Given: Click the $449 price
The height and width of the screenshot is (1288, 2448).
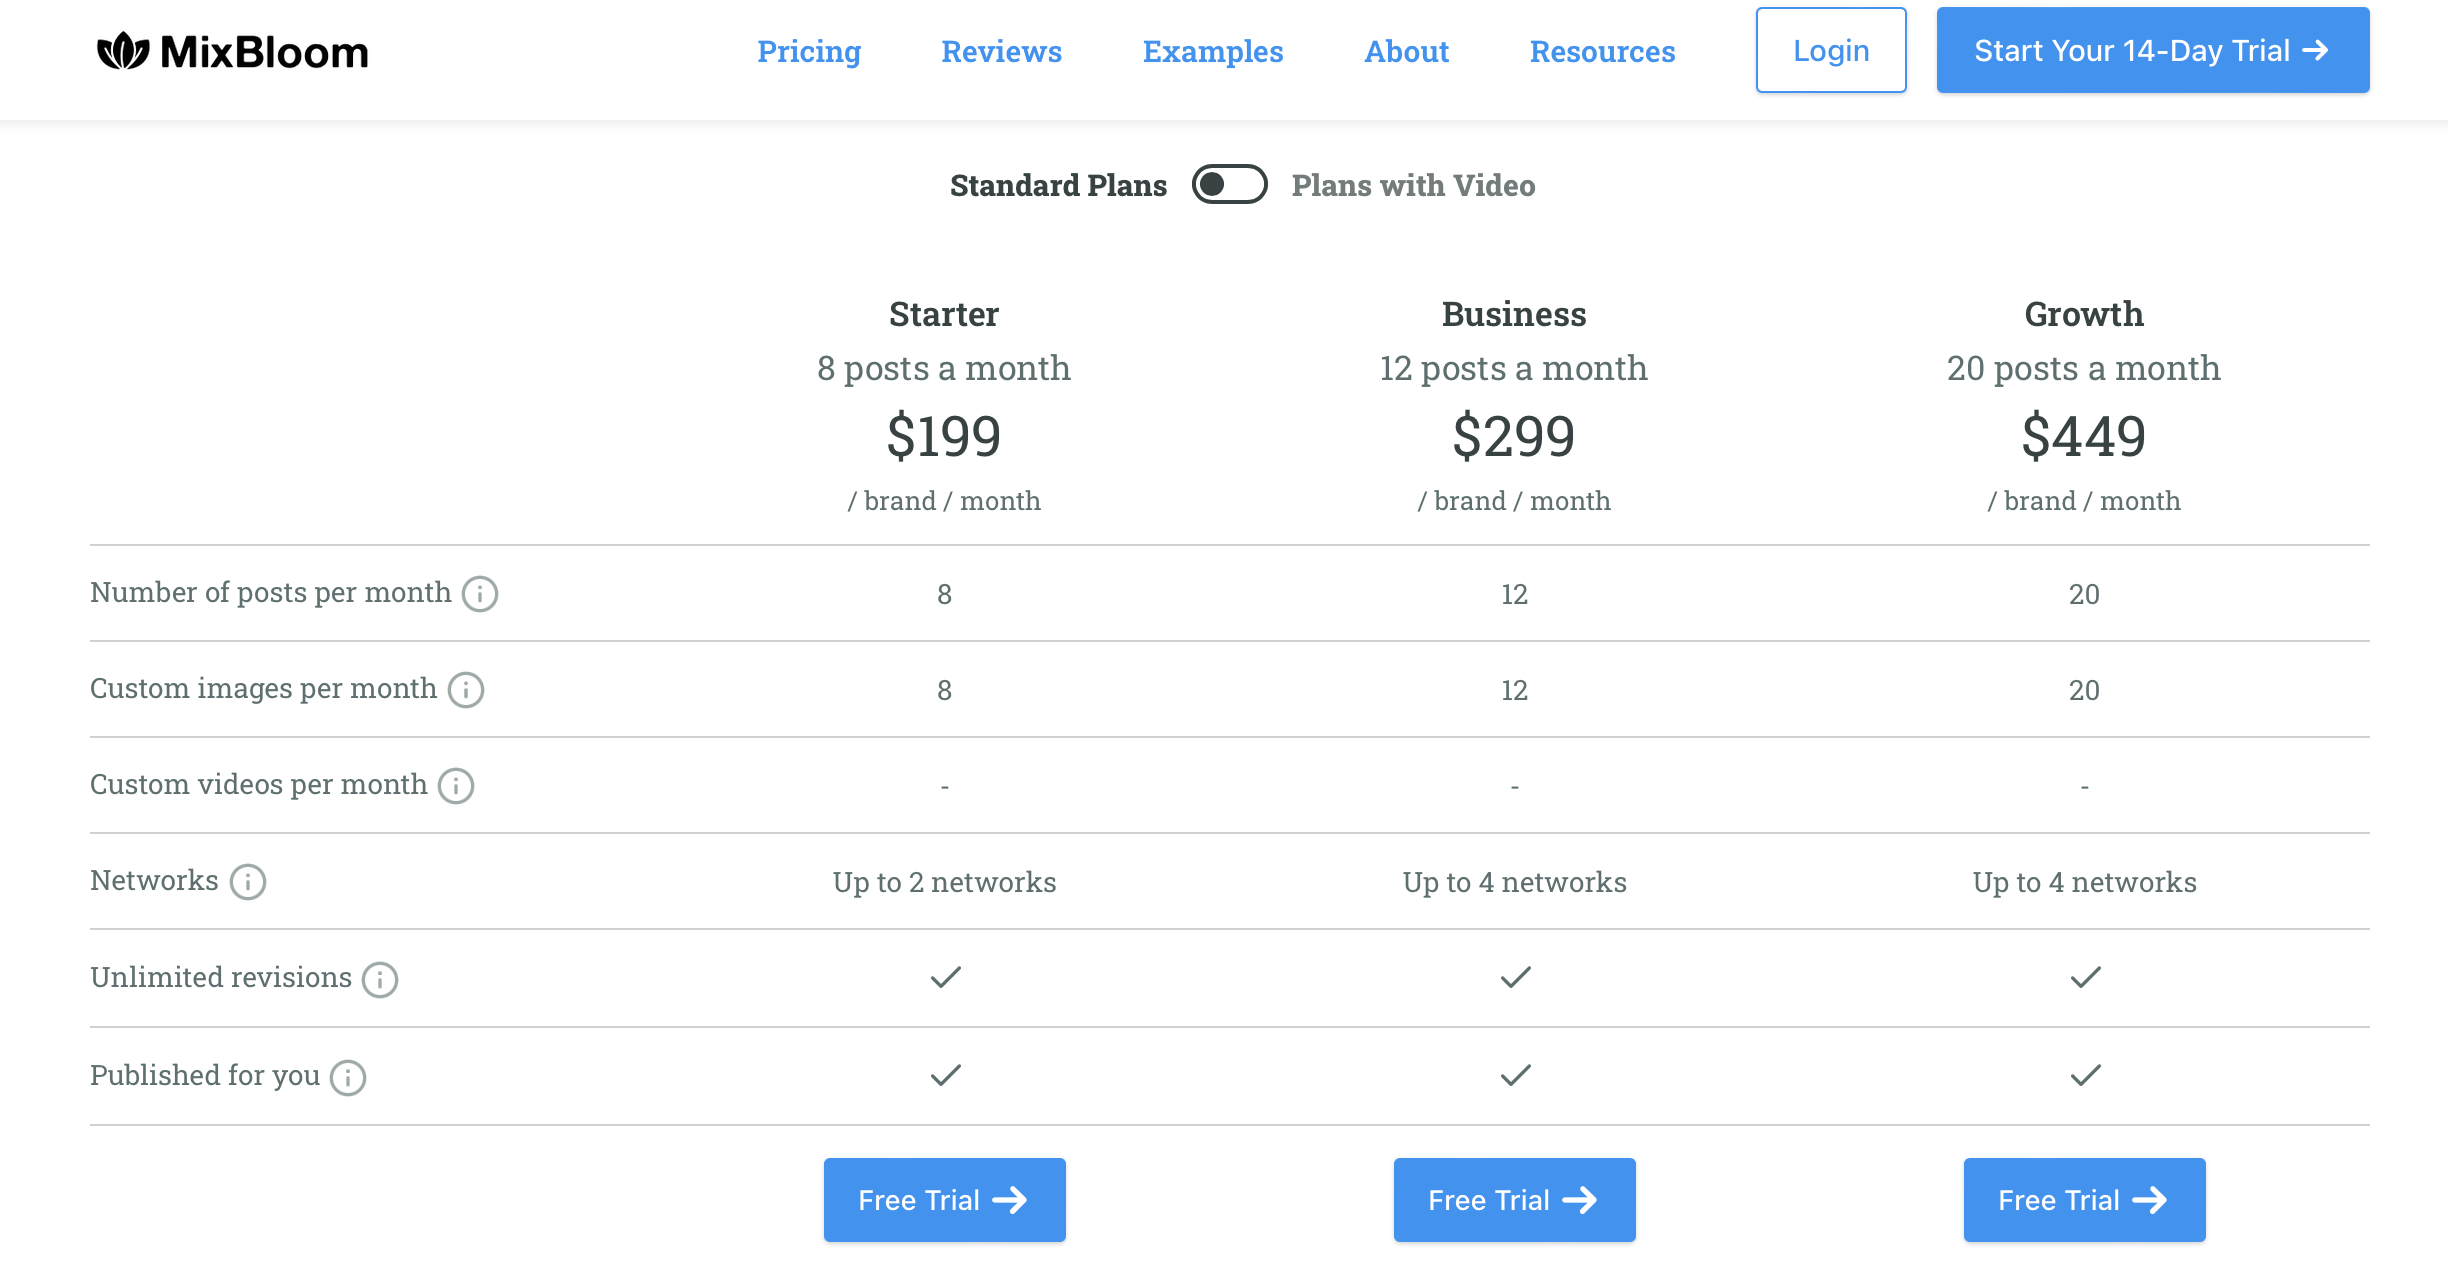Looking at the screenshot, I should (x=2084, y=436).
